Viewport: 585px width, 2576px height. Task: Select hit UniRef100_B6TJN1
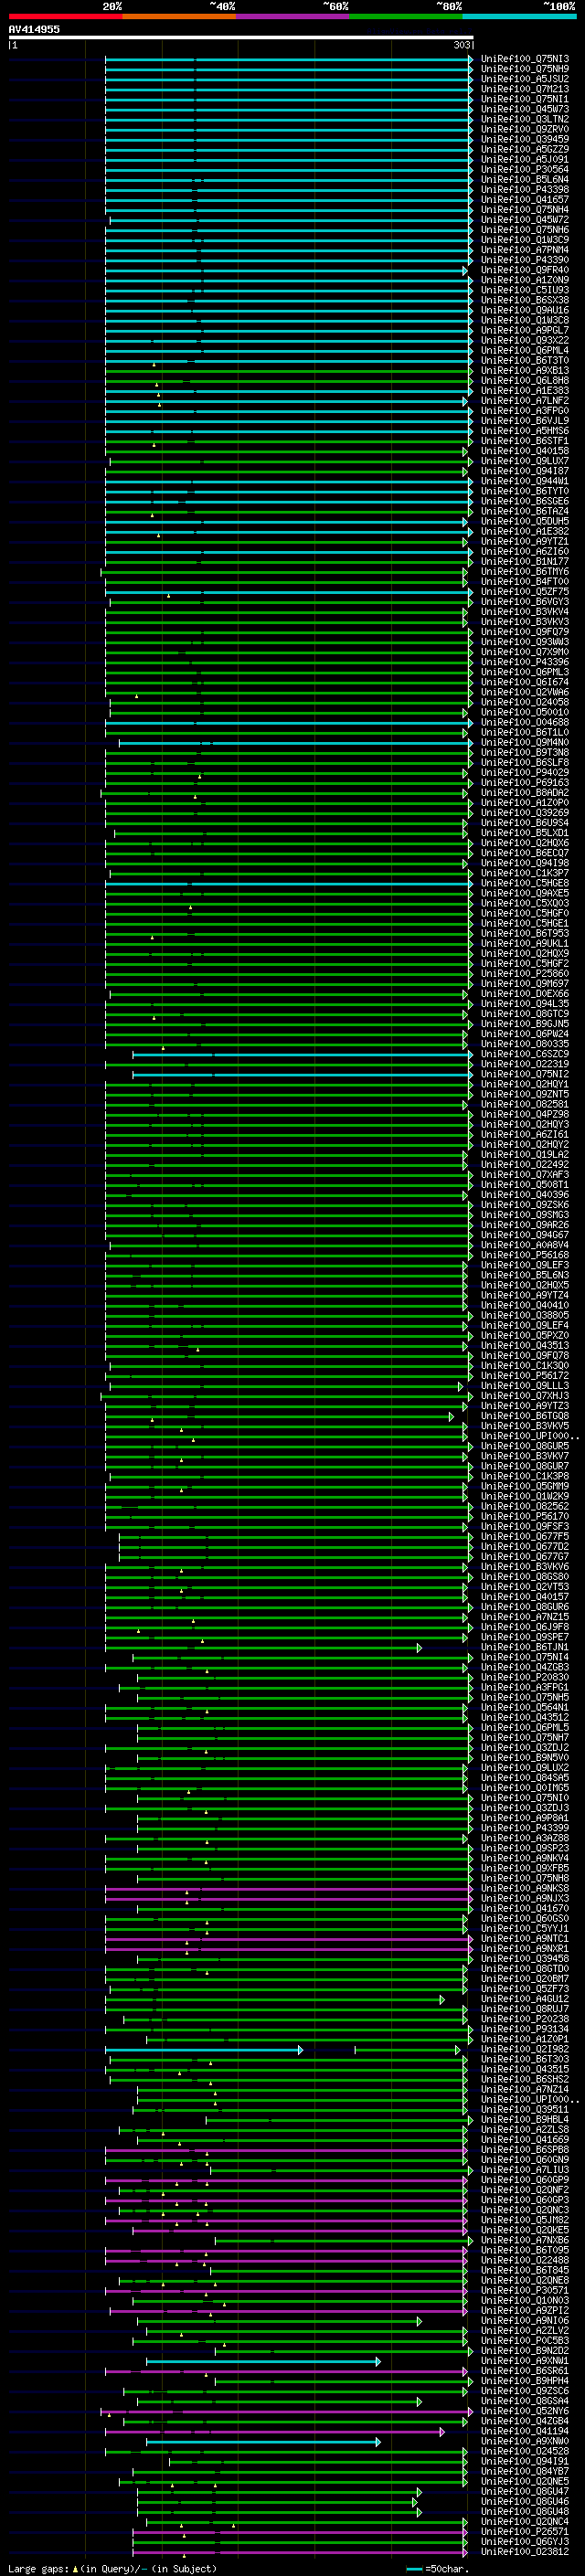tap(524, 1647)
